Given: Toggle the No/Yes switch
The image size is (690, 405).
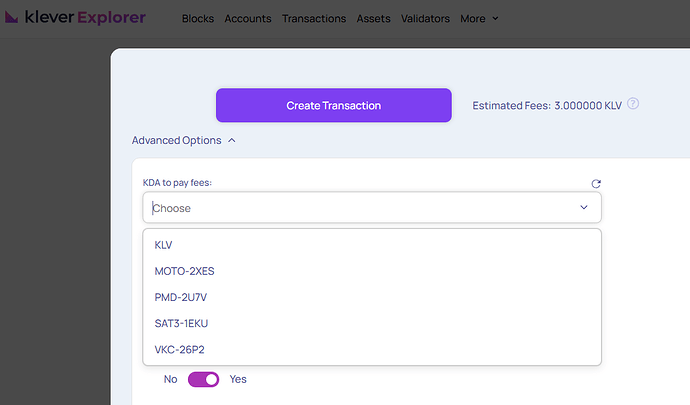Looking at the screenshot, I should [x=203, y=379].
